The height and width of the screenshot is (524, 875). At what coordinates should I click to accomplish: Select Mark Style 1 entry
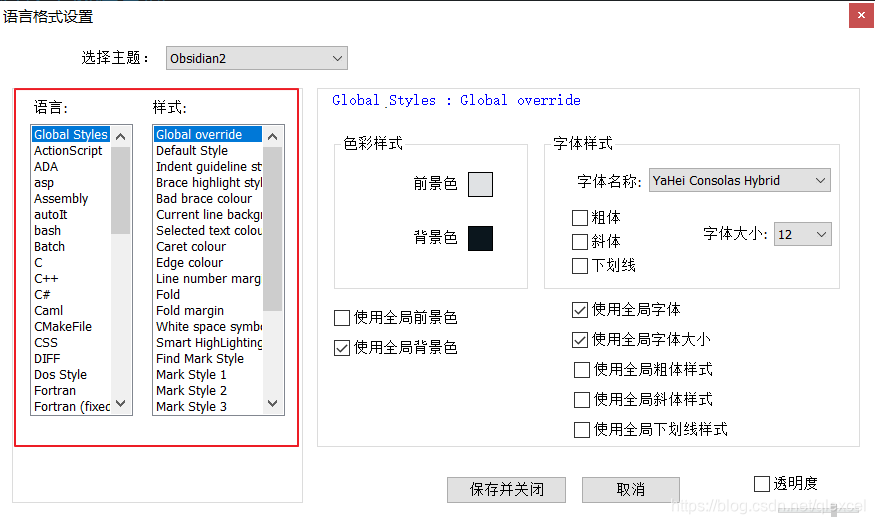(208, 374)
